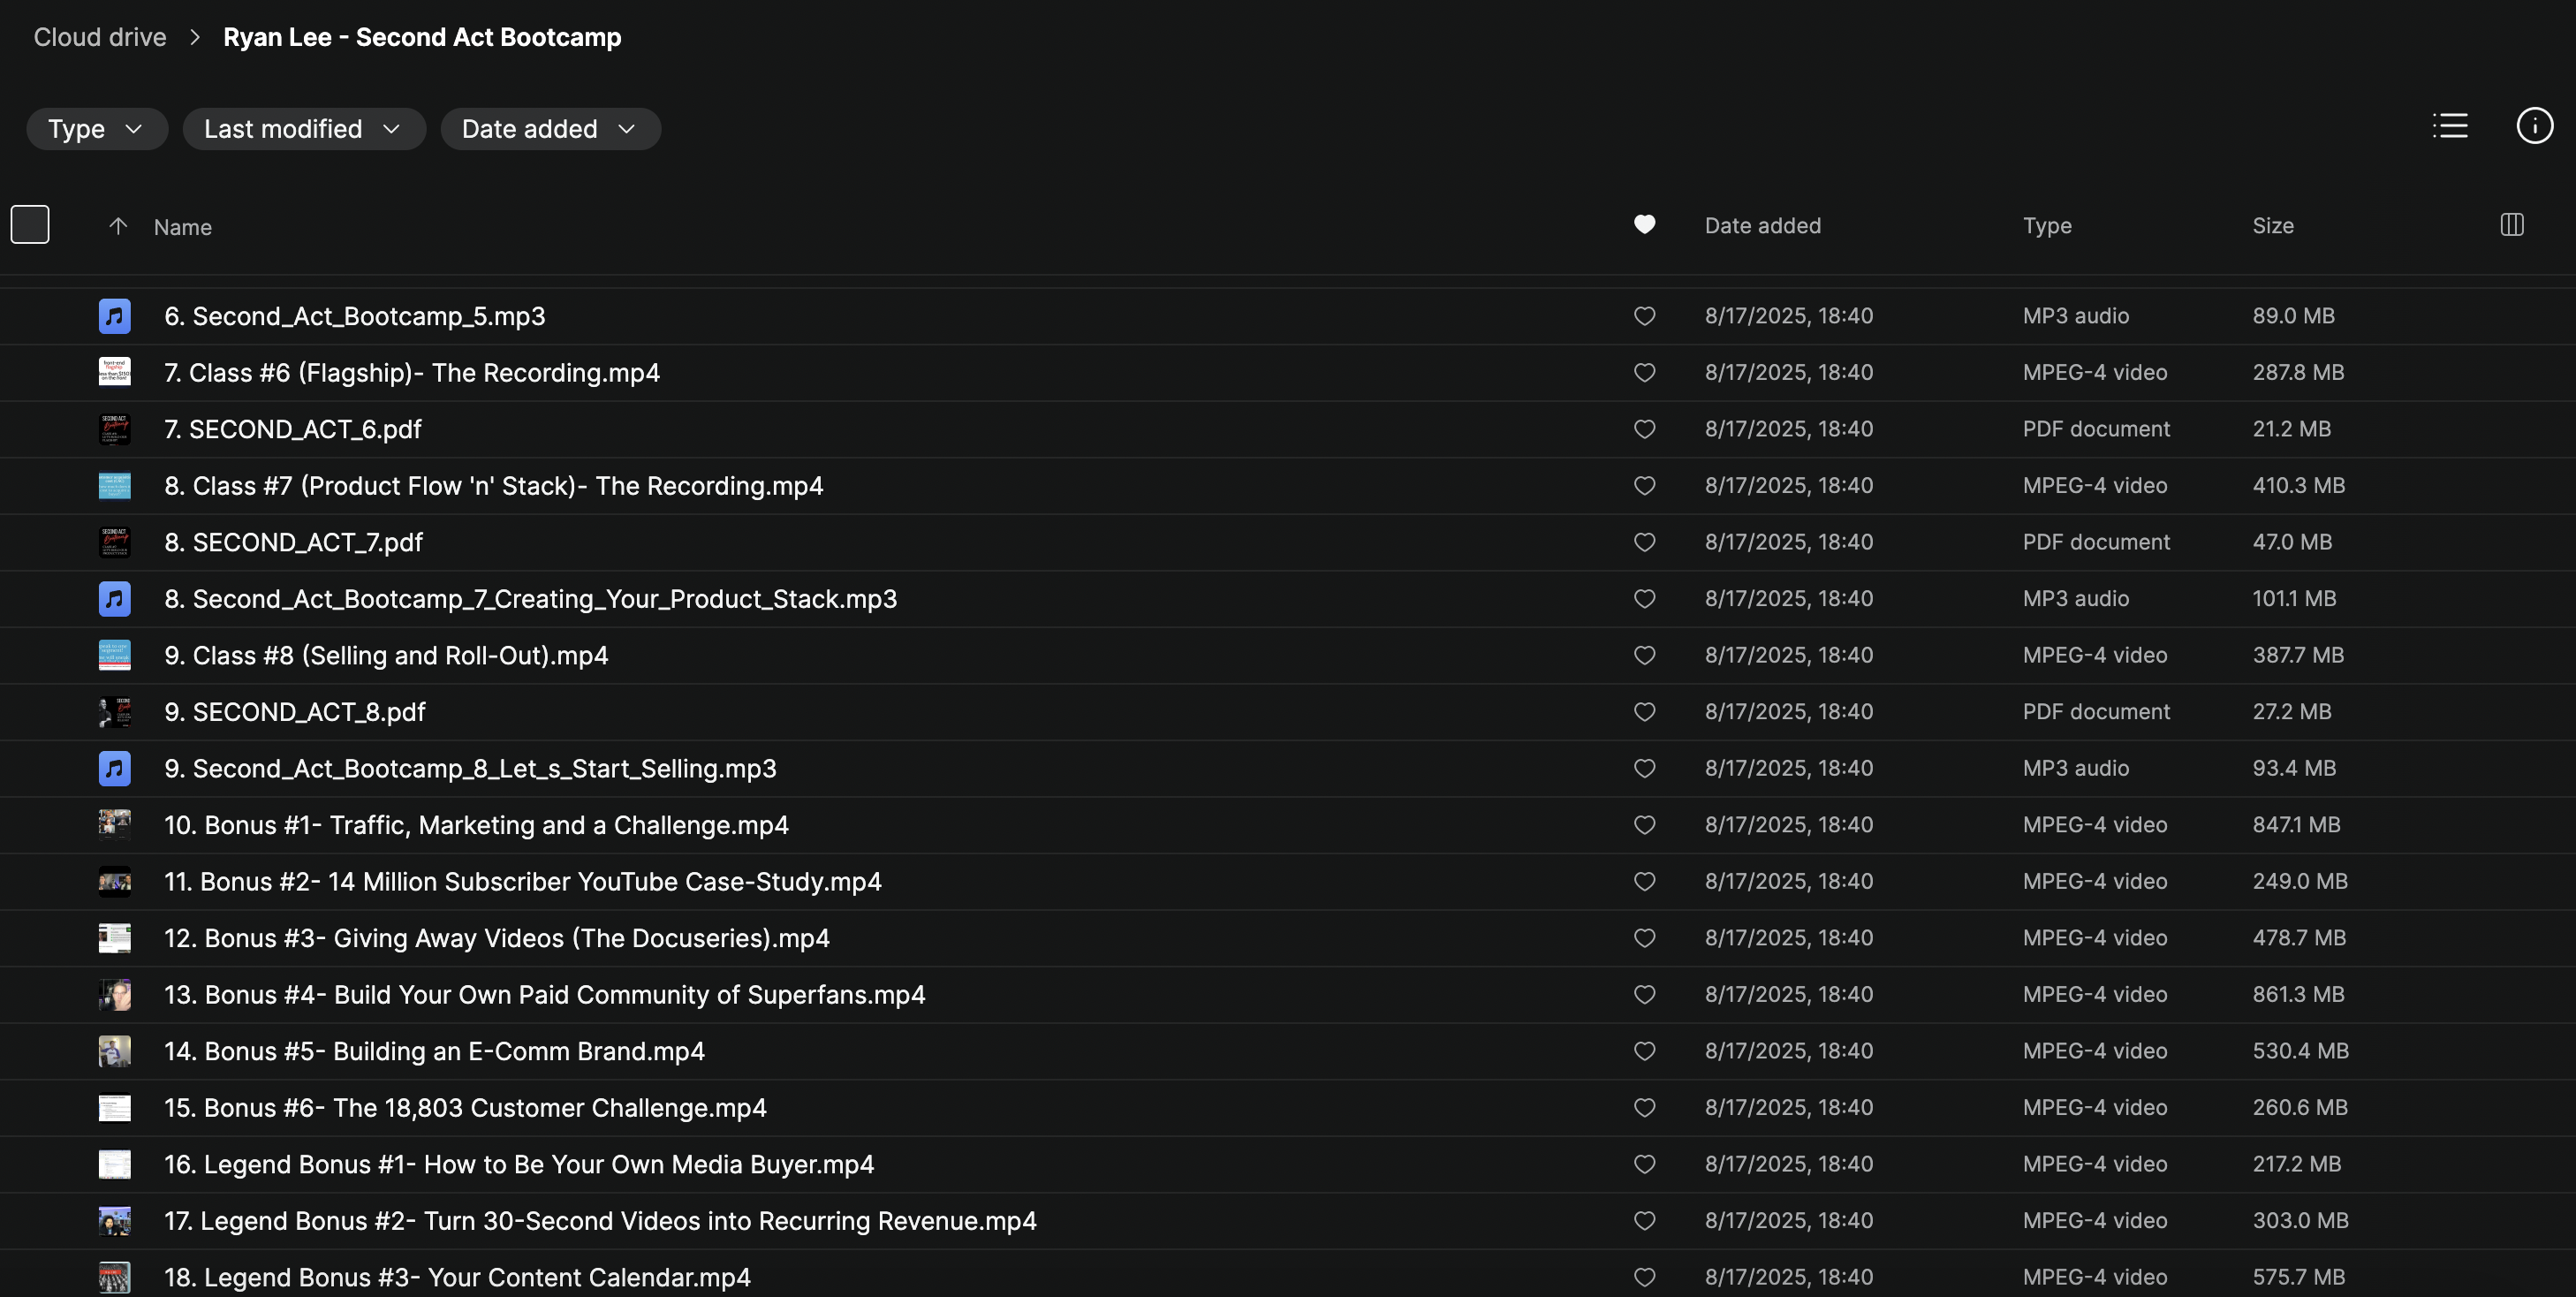The width and height of the screenshot is (2576, 1297).
Task: Click thumbnail of 13. Bonus #4 video
Action: [115, 995]
